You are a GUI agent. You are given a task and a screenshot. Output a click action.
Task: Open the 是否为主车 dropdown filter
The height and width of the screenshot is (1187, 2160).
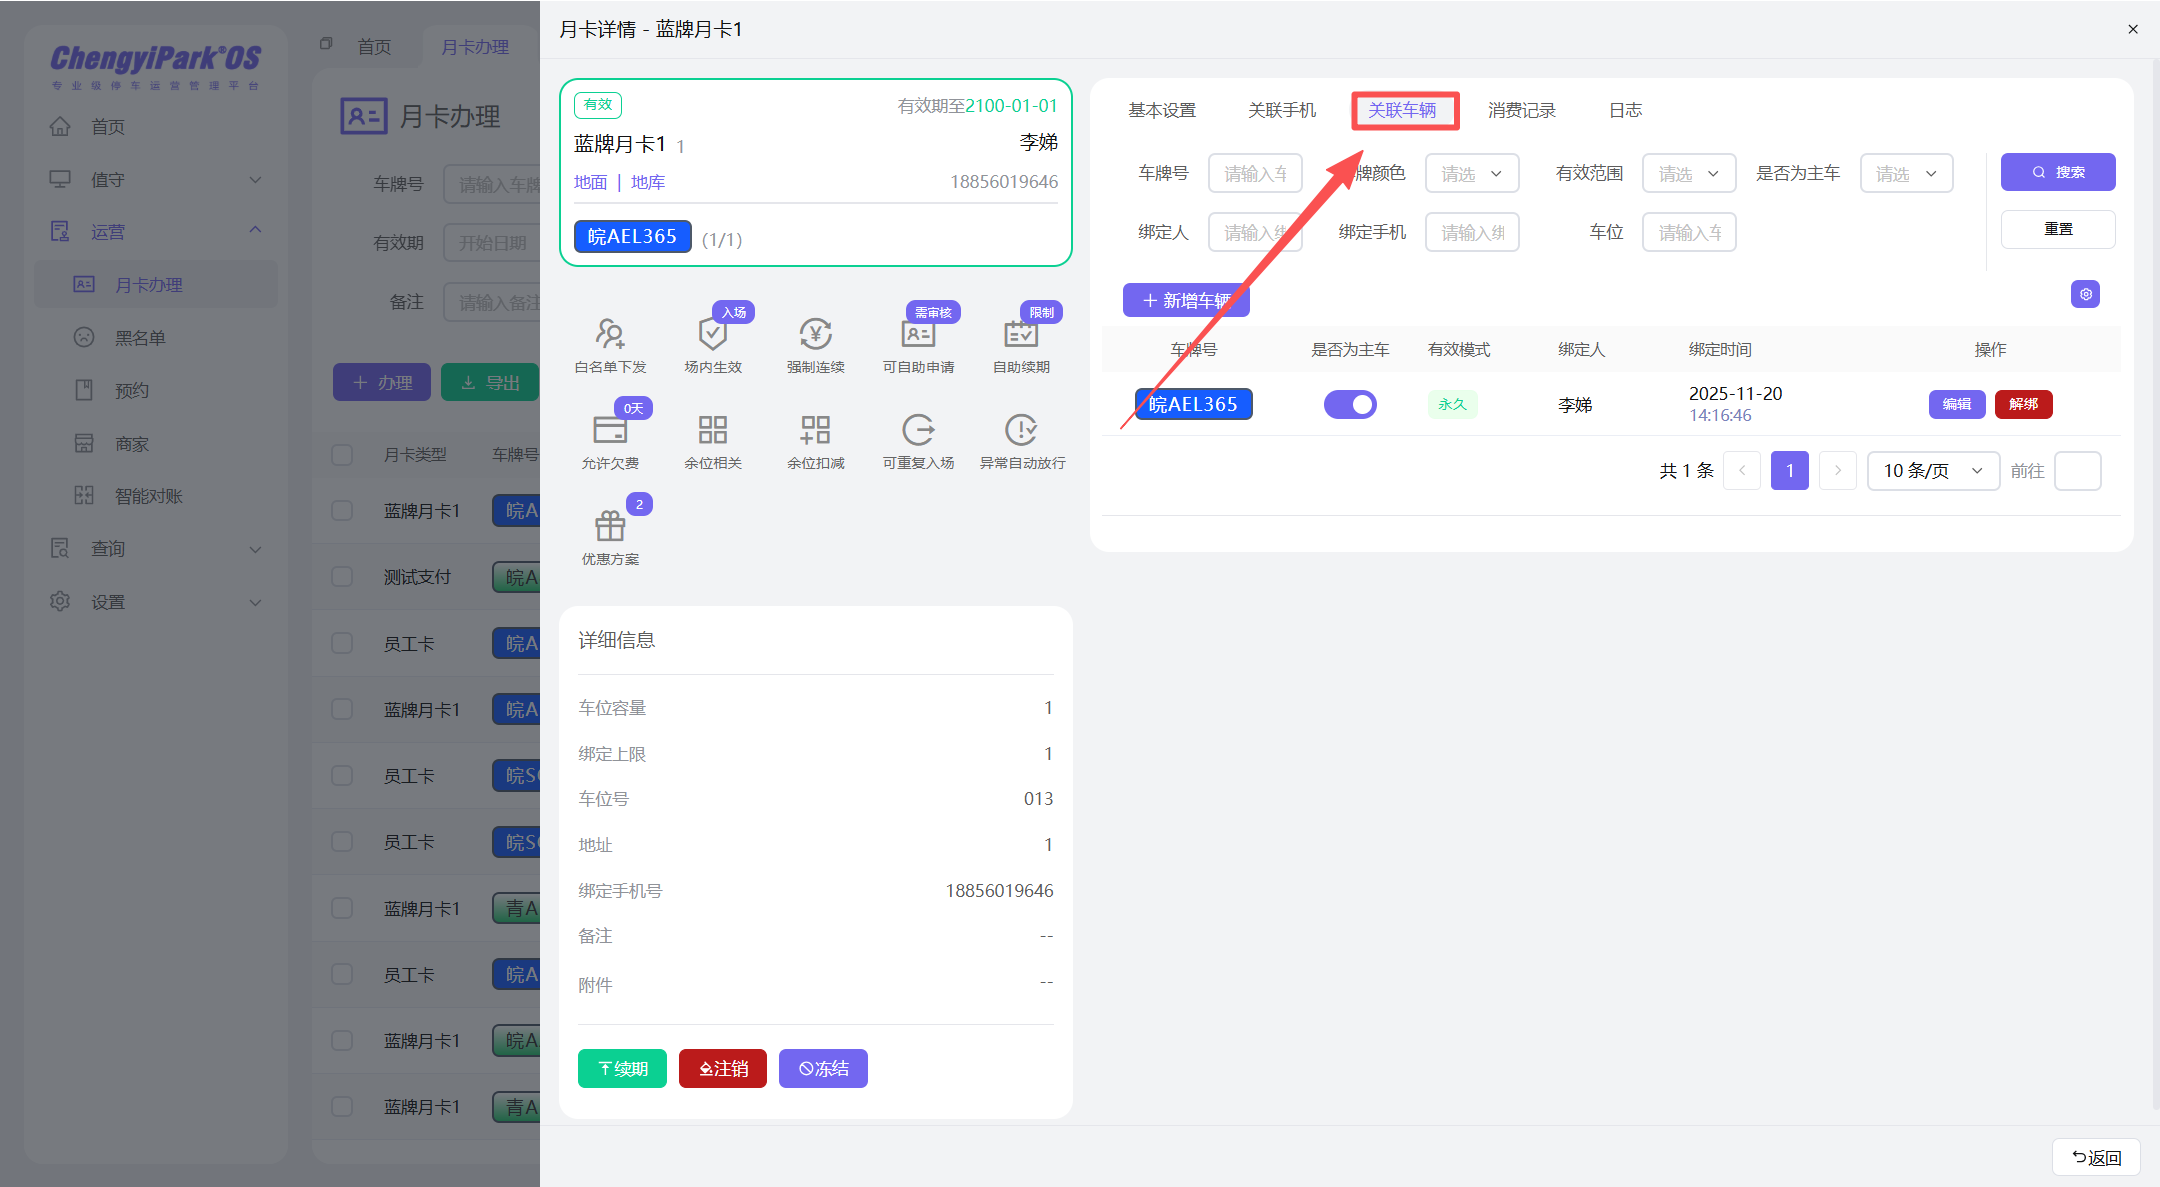[x=1906, y=174]
